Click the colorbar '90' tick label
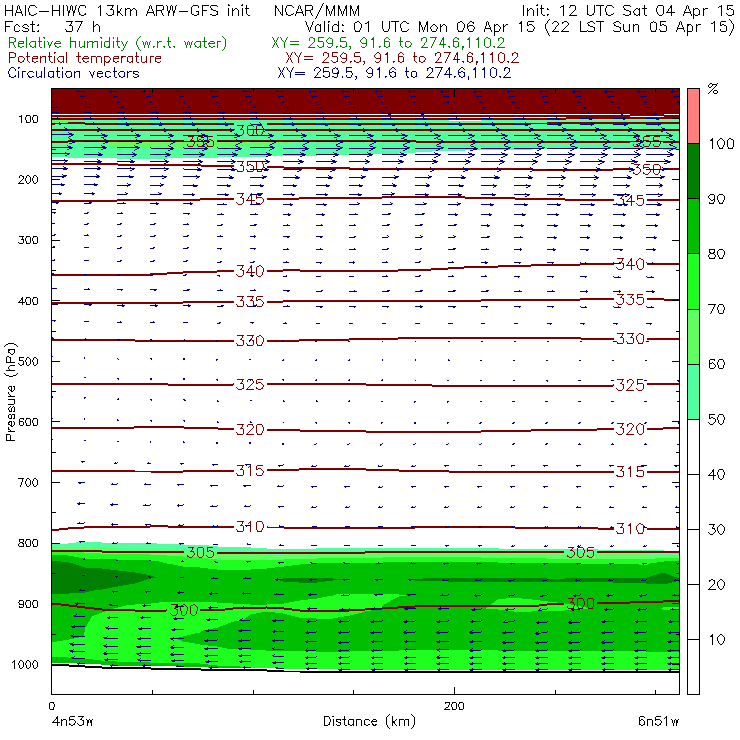This screenshot has height=740, width=740. click(x=716, y=199)
